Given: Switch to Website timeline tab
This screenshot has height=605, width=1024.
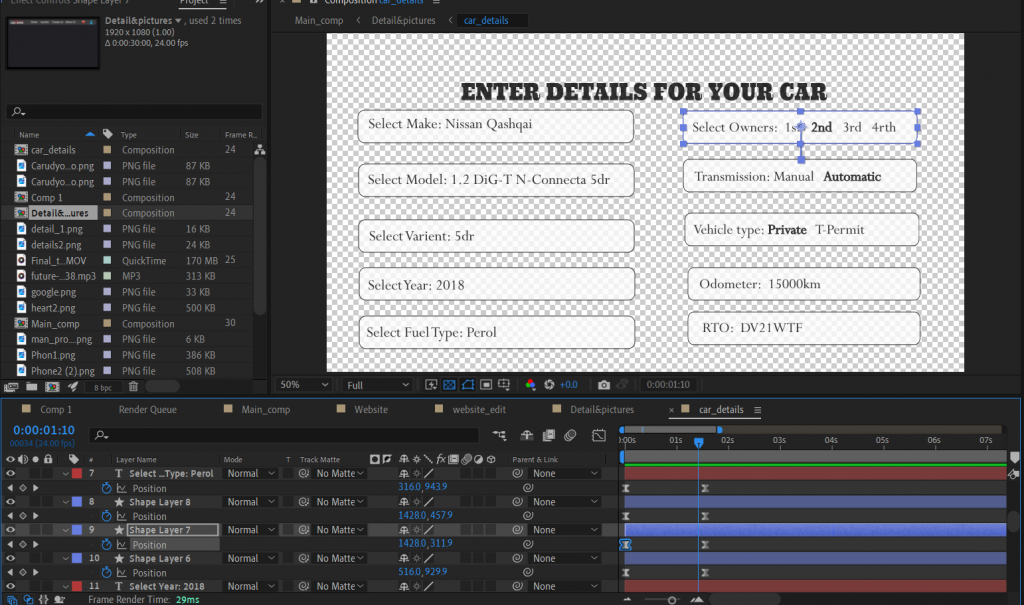Looking at the screenshot, I should point(371,410).
